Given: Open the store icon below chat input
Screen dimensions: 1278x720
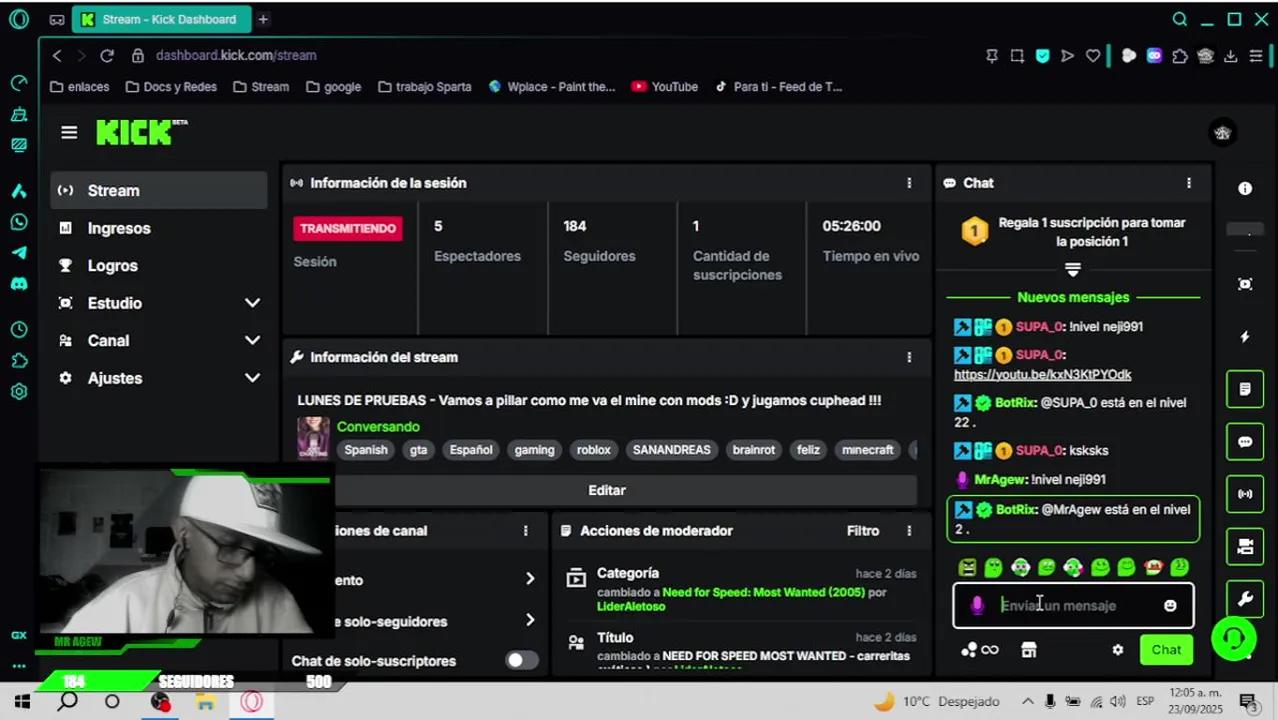Looking at the screenshot, I should point(1028,650).
